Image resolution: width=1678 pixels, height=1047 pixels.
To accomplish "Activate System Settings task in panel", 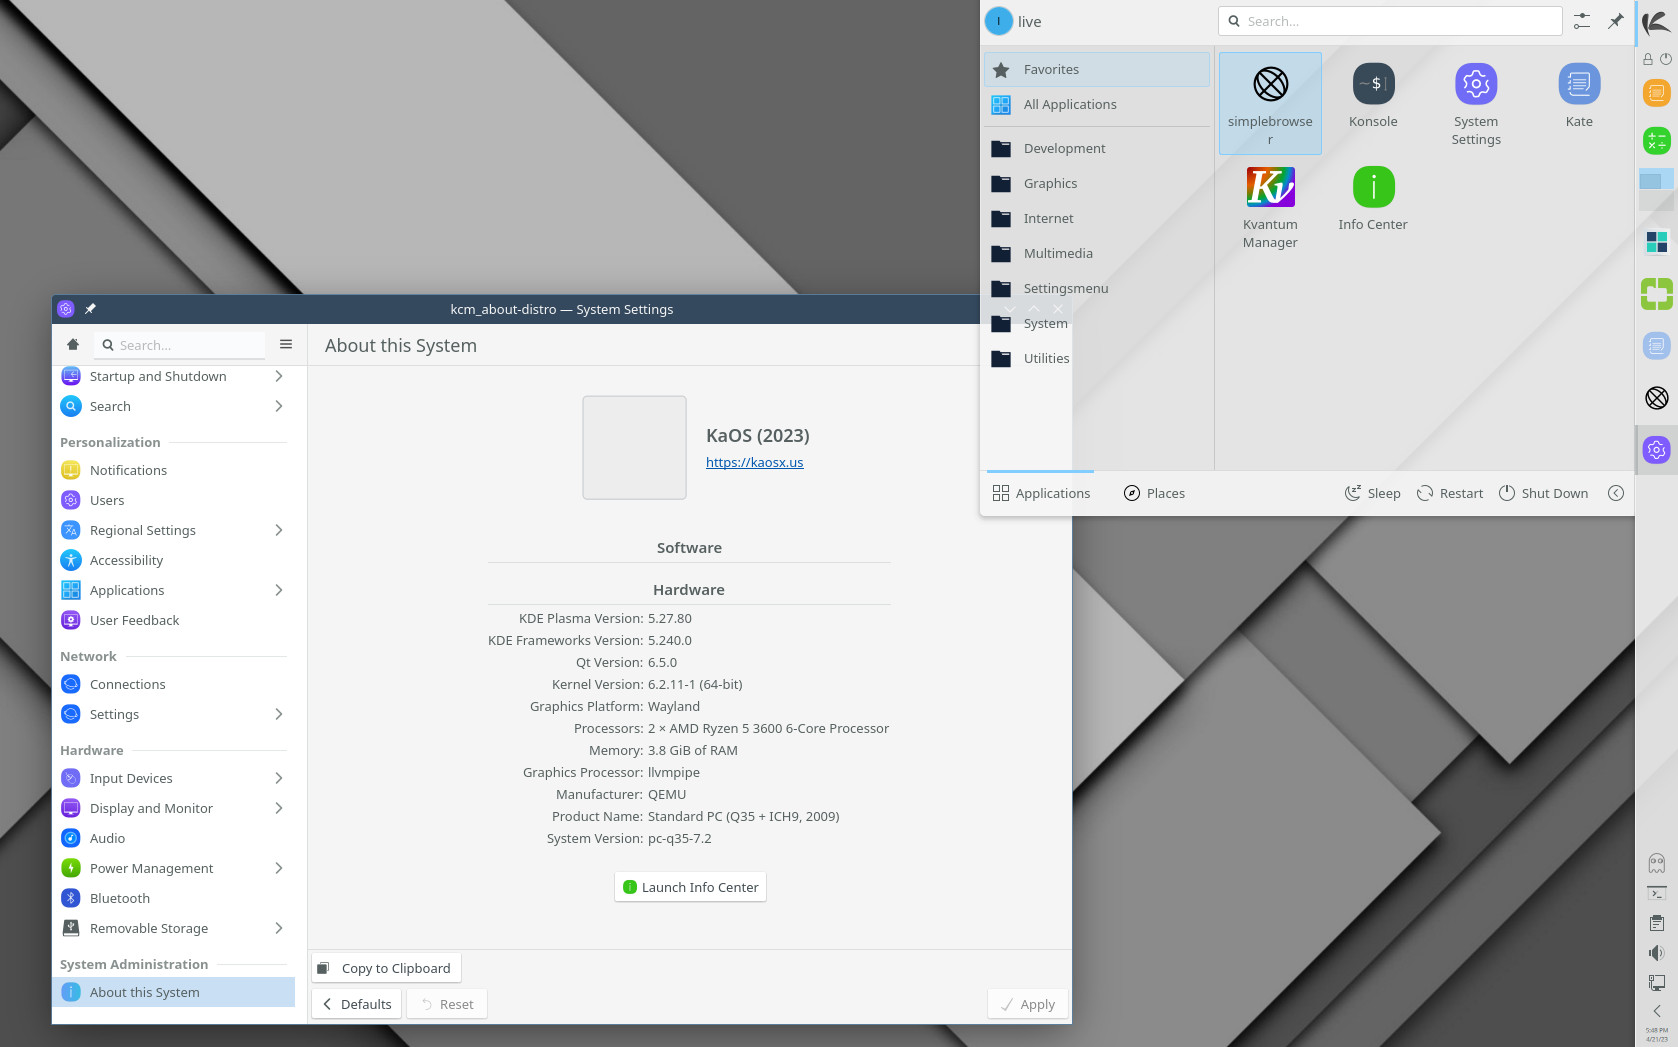I will coord(1657,450).
